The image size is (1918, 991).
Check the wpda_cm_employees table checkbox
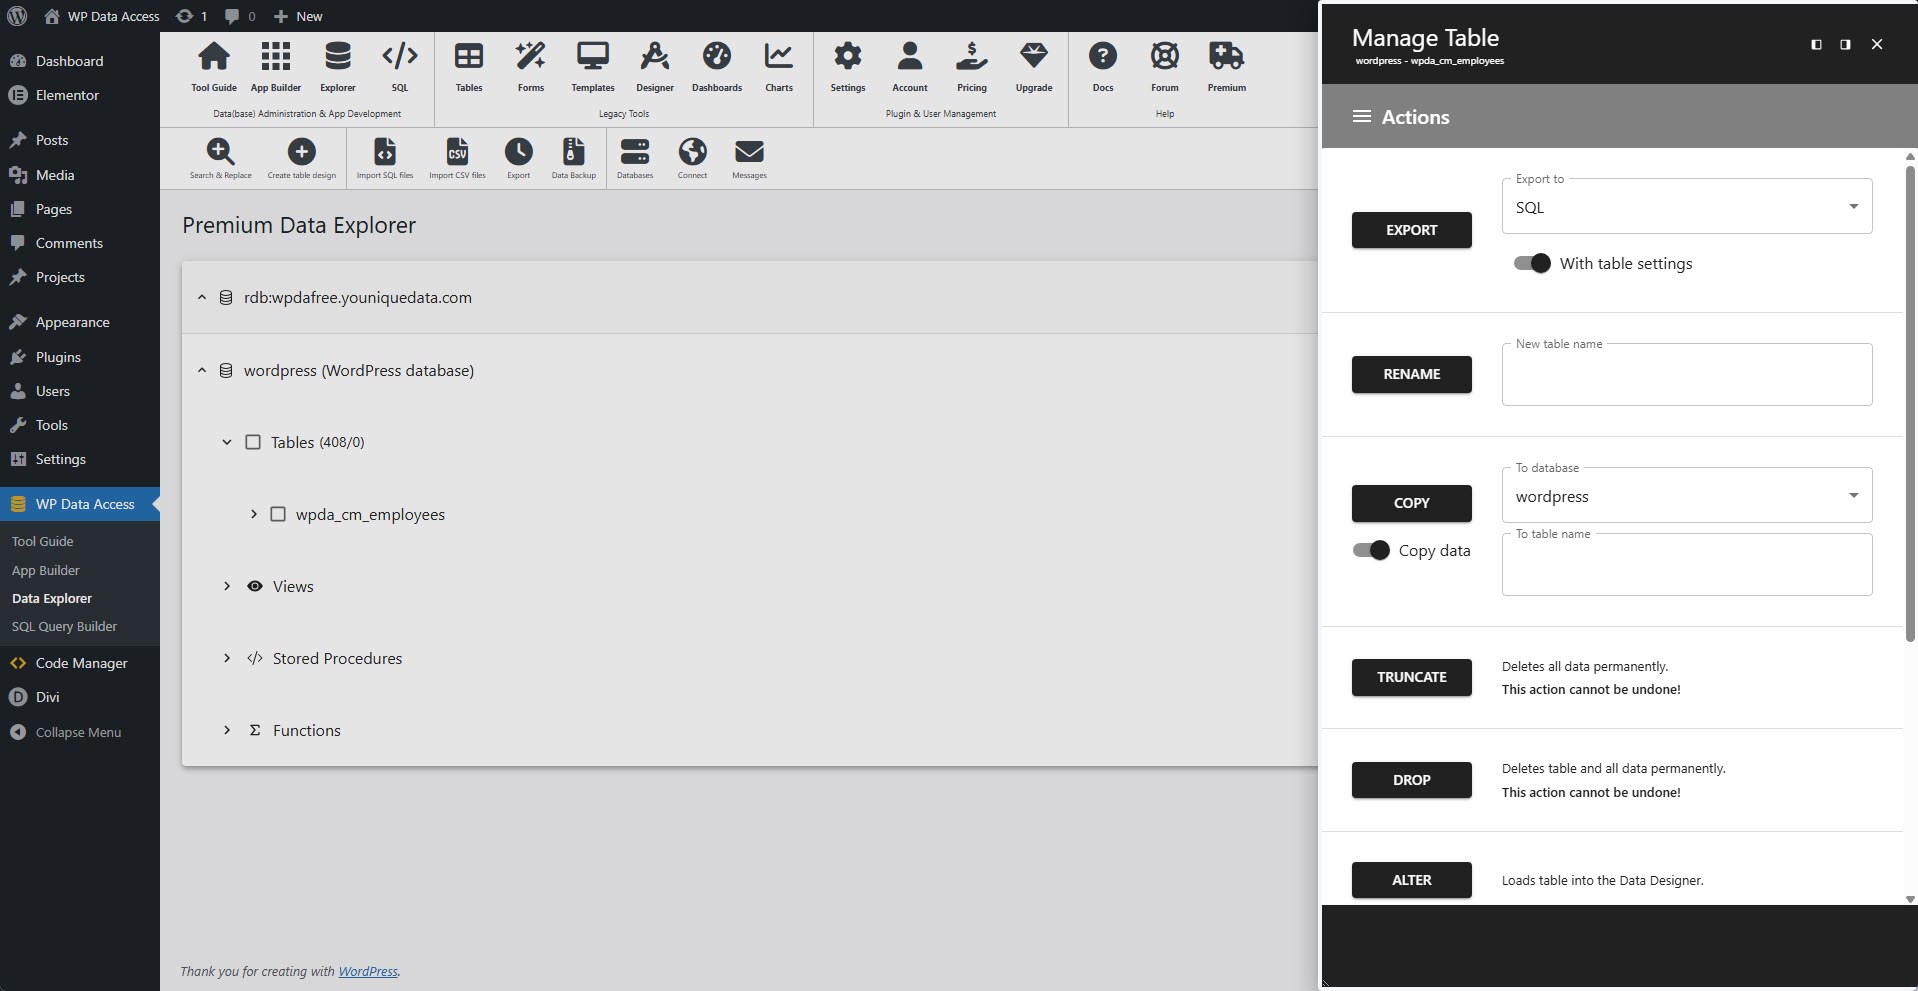pyautogui.click(x=278, y=514)
